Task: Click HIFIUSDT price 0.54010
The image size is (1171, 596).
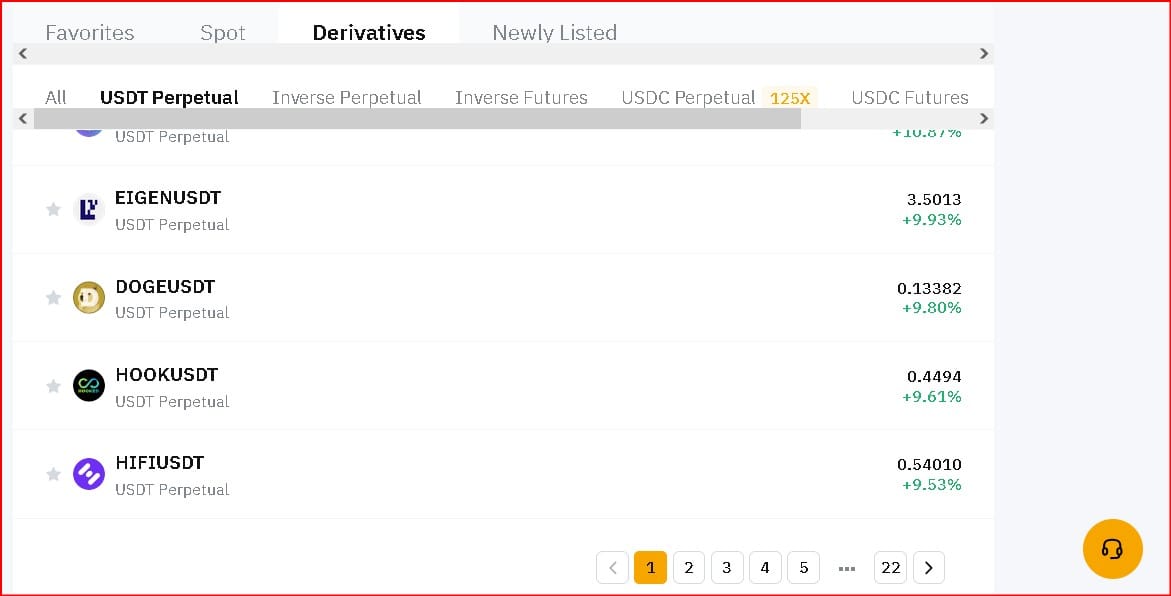Action: (x=929, y=465)
